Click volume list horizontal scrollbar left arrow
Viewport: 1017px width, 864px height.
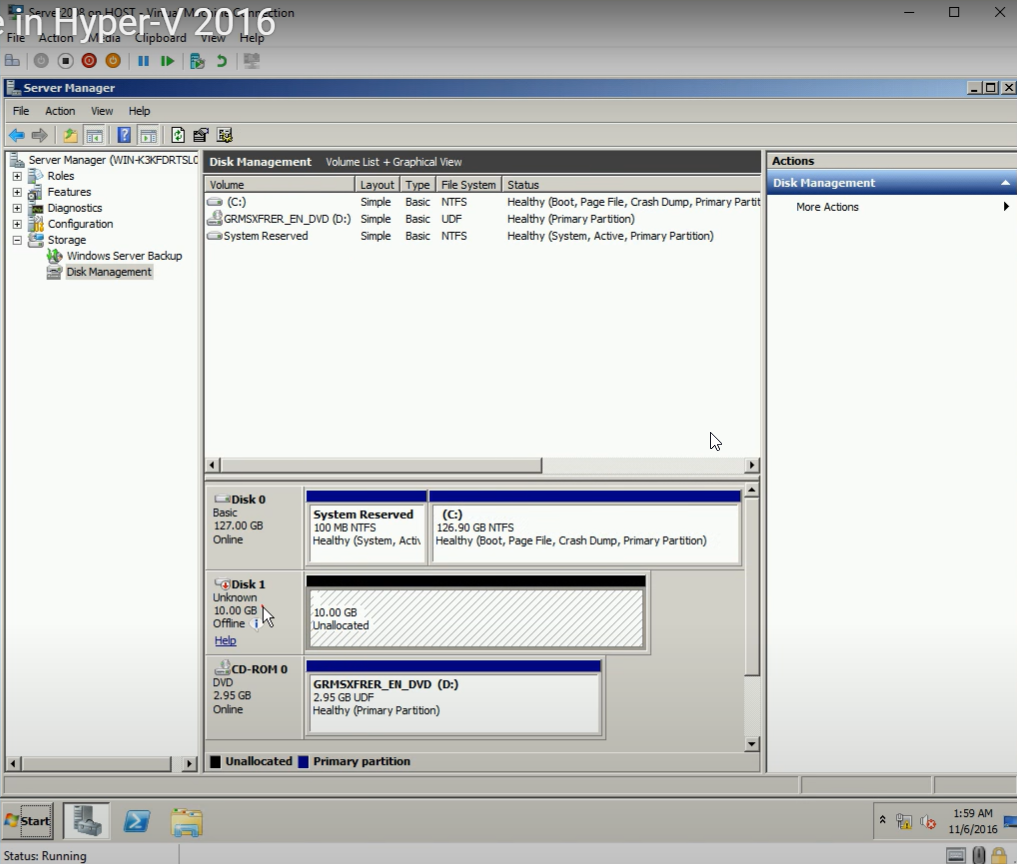(212, 465)
